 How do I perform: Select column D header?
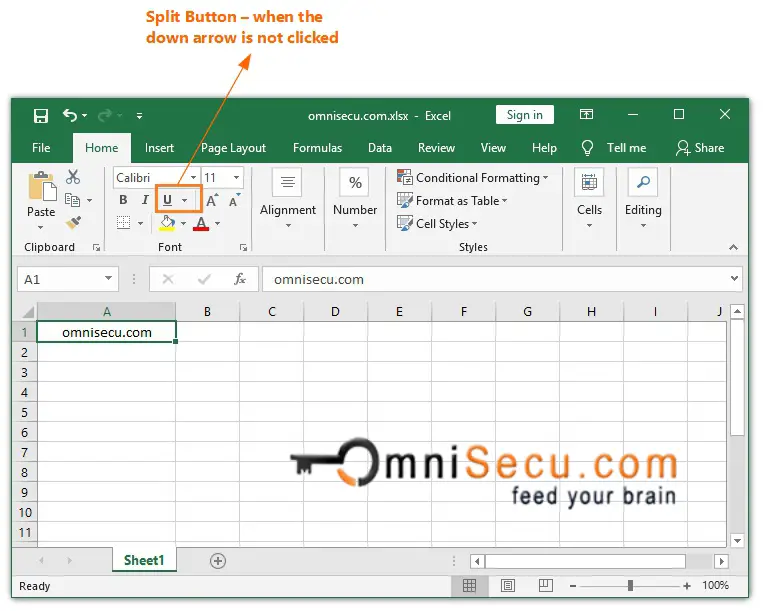point(335,311)
